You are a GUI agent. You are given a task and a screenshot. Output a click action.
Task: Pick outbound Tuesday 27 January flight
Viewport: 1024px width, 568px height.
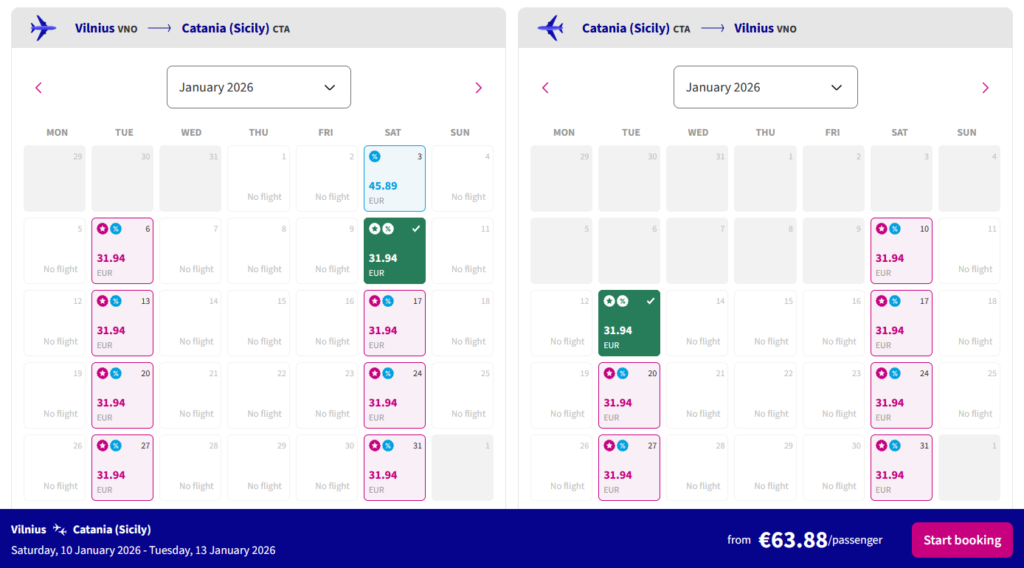click(122, 468)
